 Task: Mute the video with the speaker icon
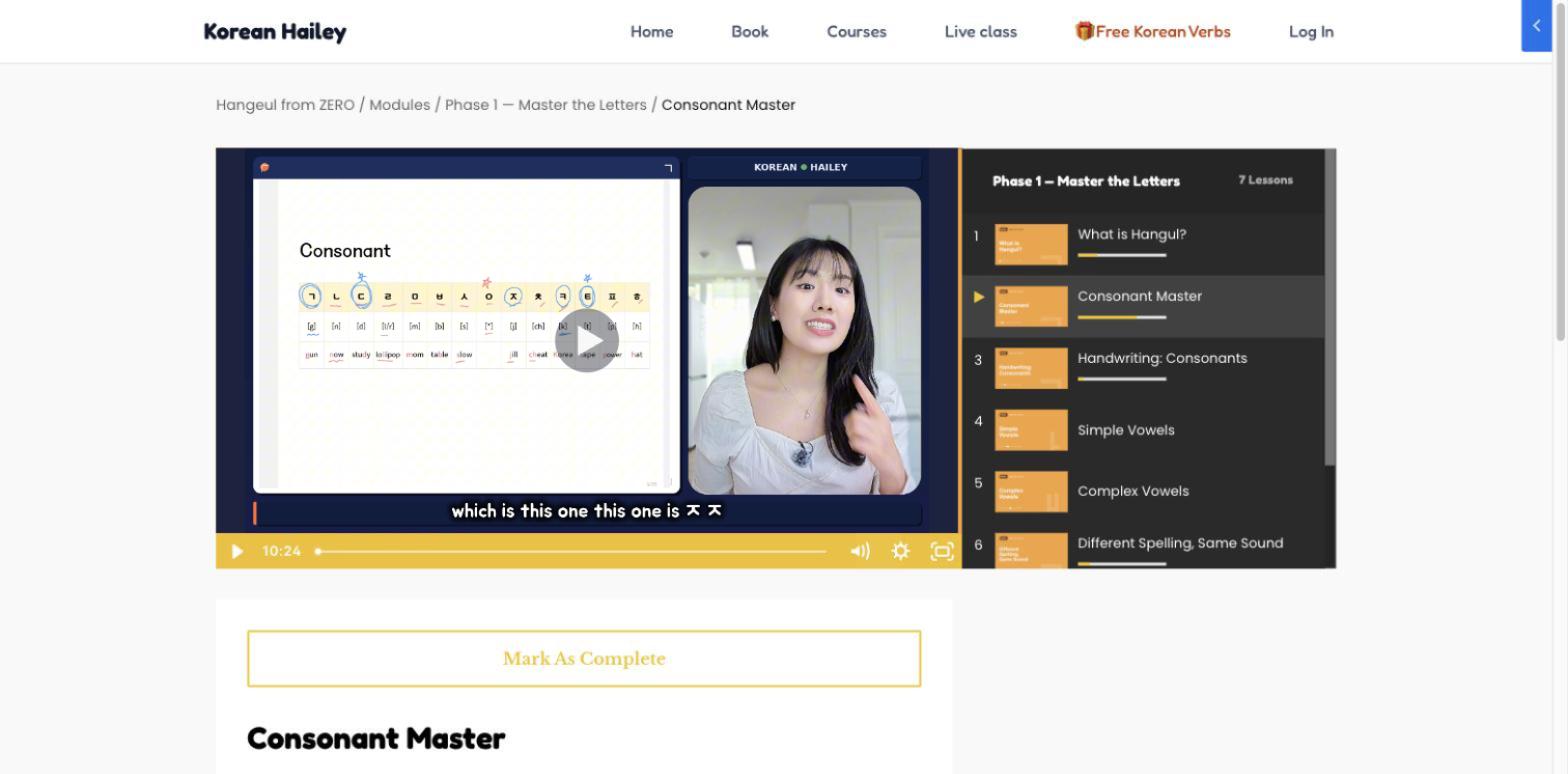(860, 551)
